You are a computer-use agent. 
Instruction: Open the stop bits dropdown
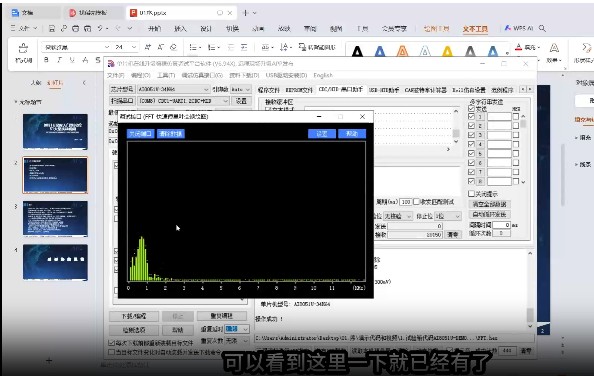(x=448, y=216)
